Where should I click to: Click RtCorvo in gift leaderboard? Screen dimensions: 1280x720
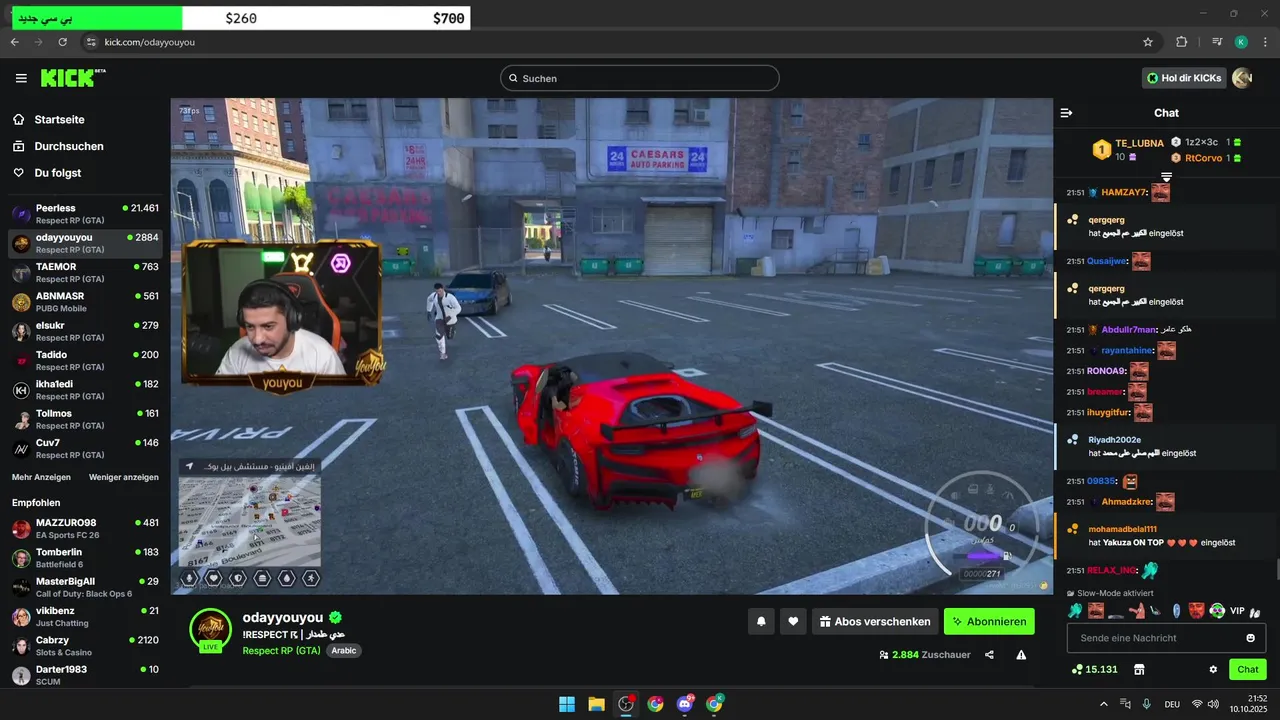coord(1203,158)
